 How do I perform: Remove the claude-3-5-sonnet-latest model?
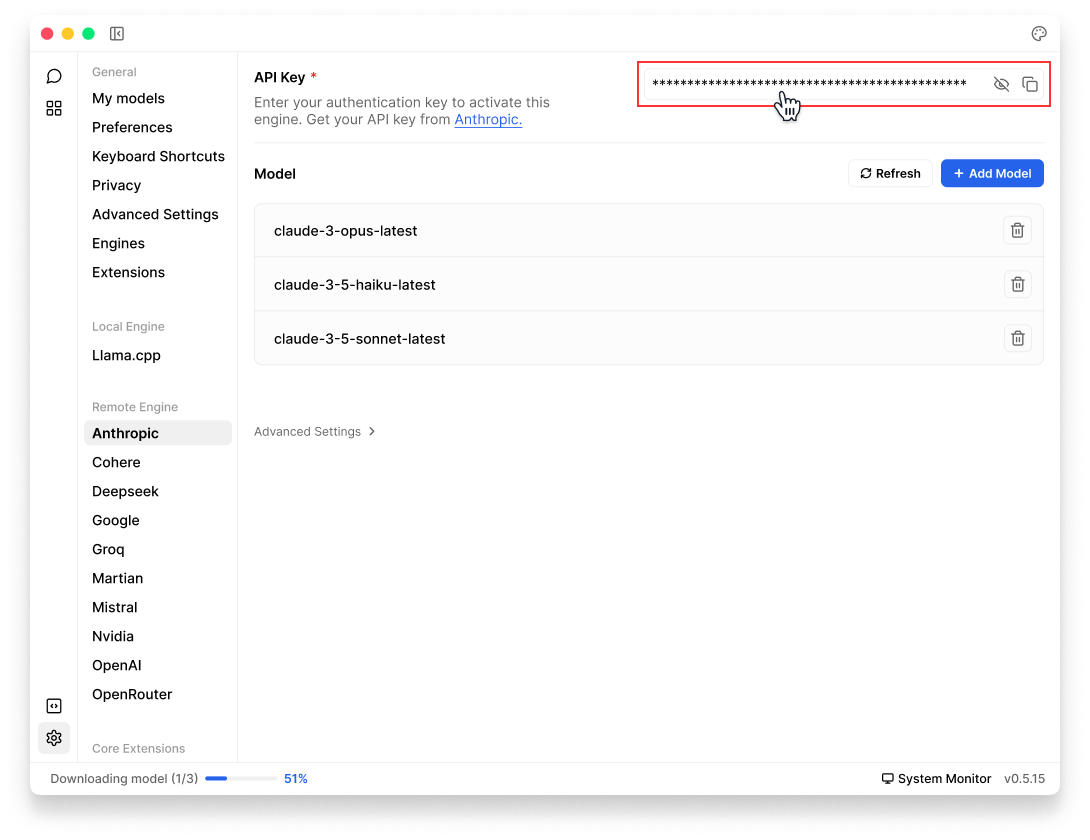click(1017, 339)
